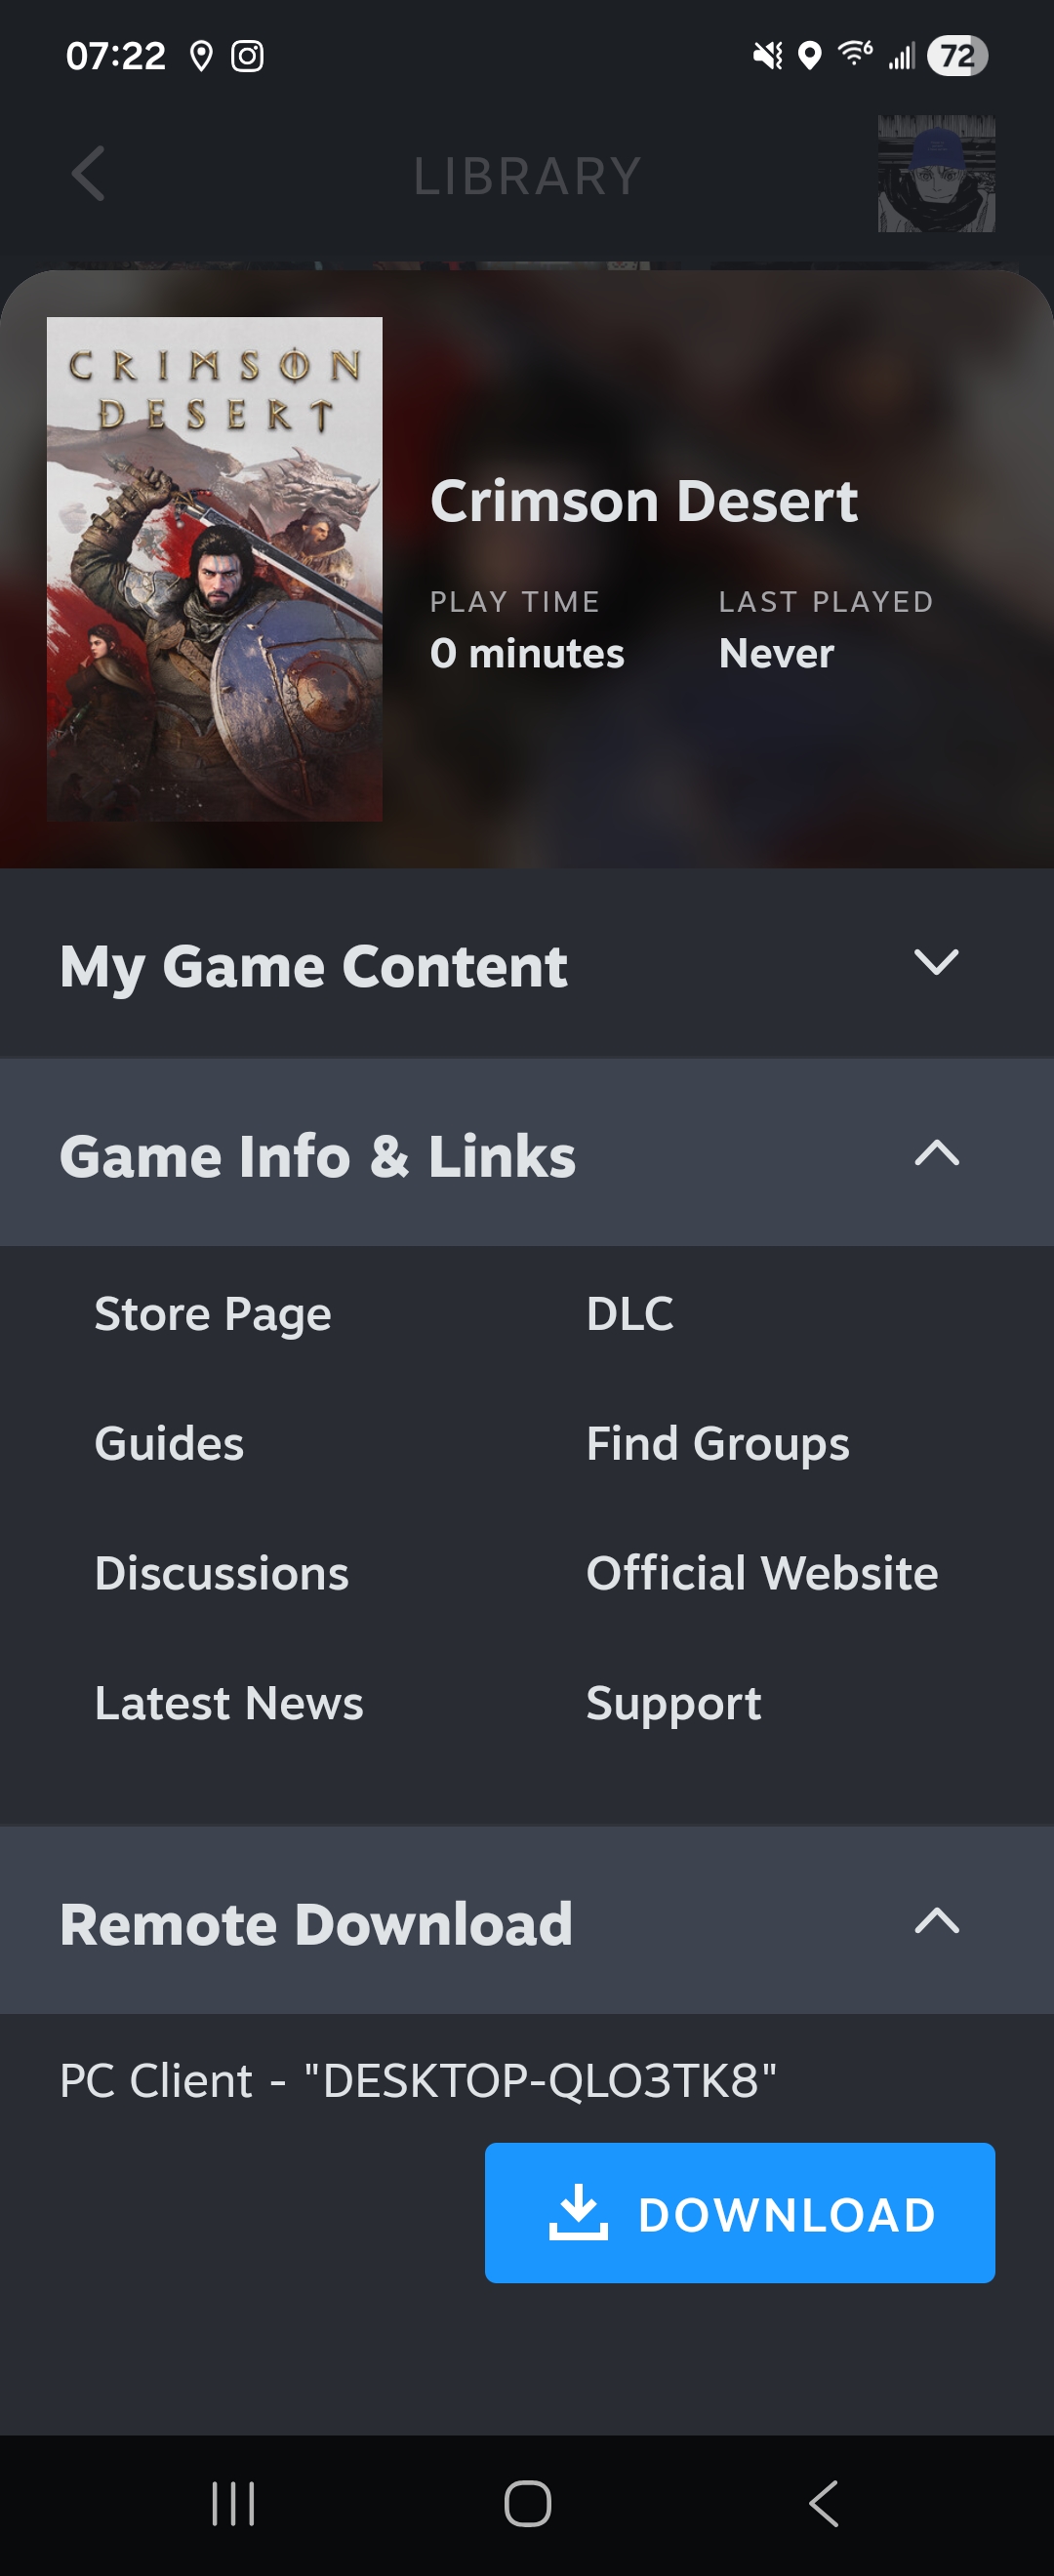This screenshot has width=1054, height=2576.
Task: Open the Support link
Action: (674, 1704)
